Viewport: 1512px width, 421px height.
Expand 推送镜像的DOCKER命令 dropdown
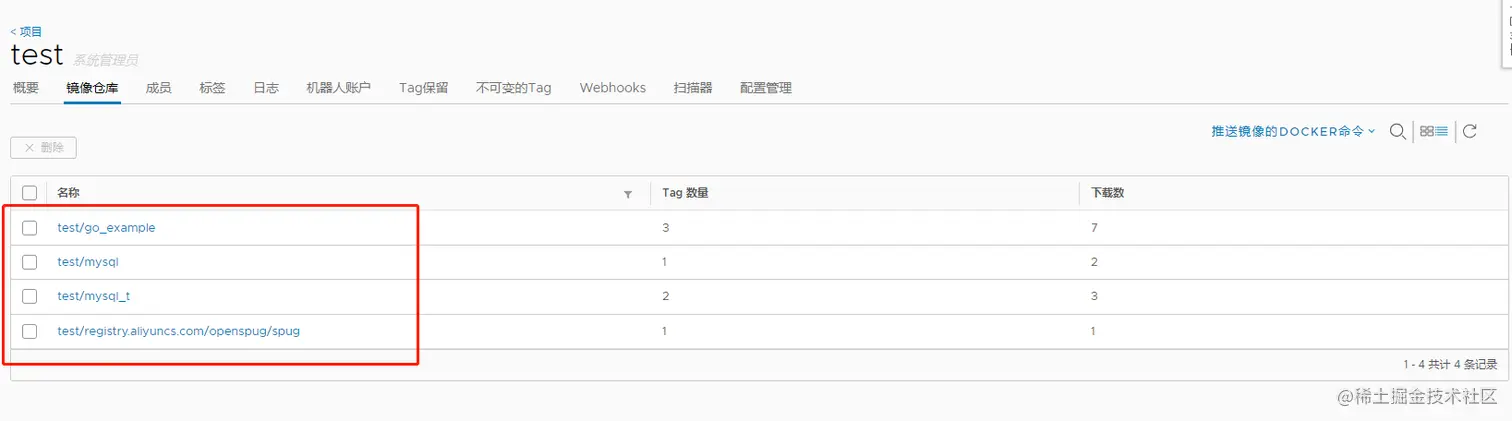[x=1293, y=131]
